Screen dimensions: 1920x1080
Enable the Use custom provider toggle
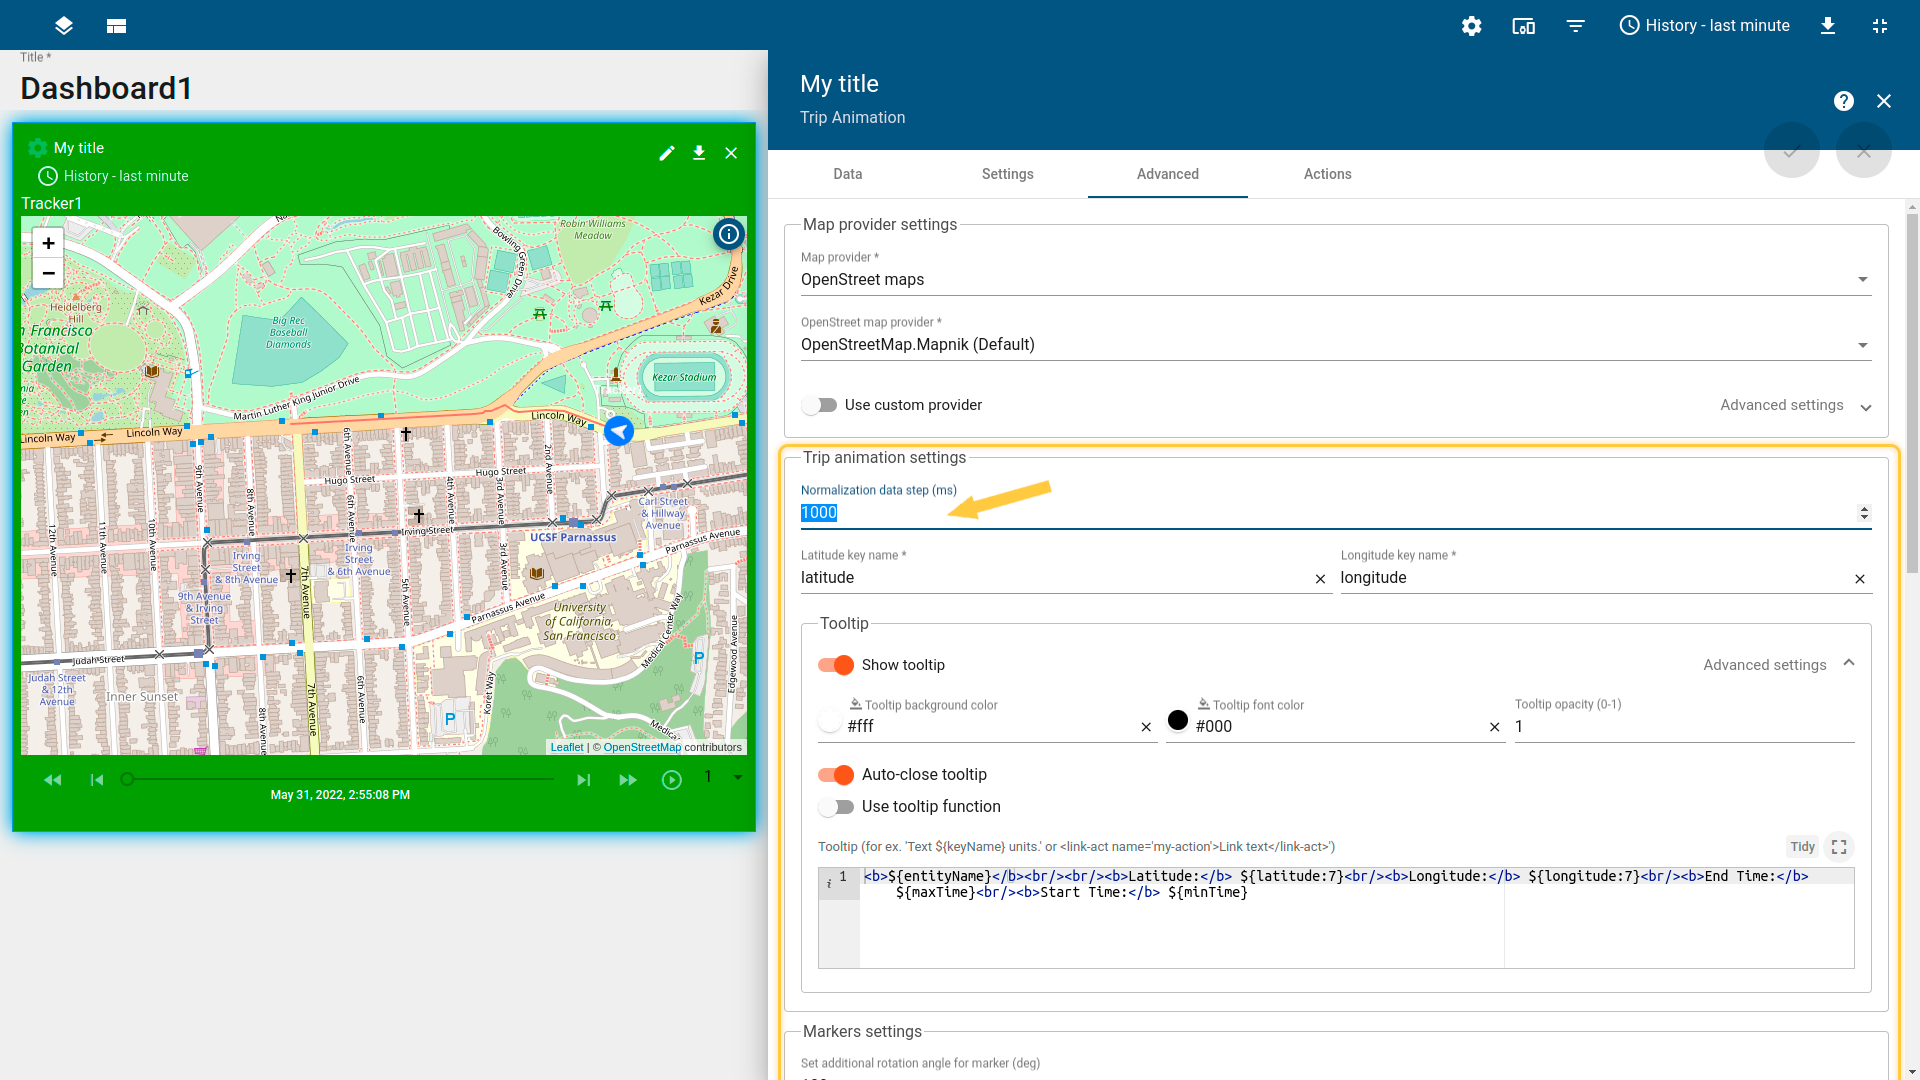coord(820,405)
